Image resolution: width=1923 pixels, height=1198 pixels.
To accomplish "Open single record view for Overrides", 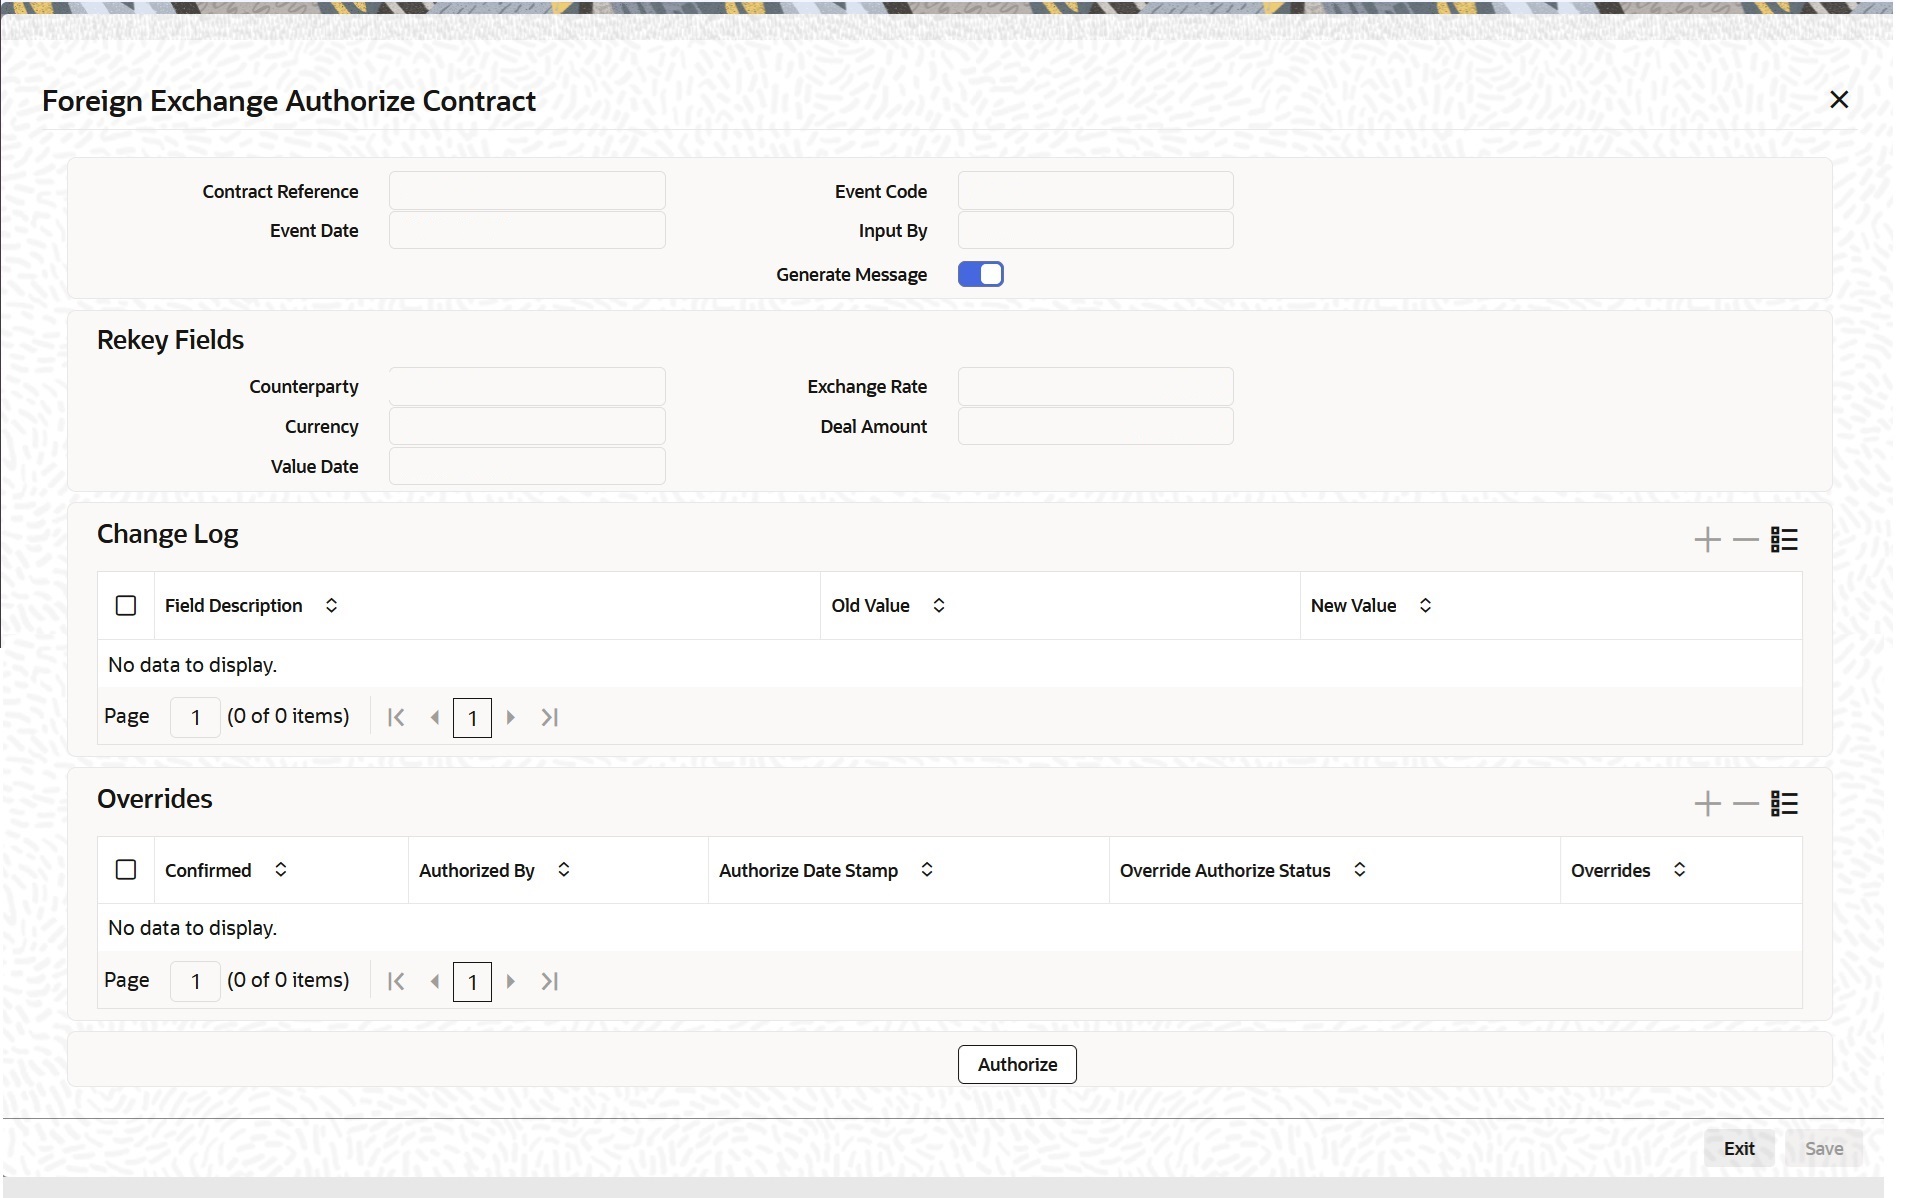I will [x=1784, y=804].
